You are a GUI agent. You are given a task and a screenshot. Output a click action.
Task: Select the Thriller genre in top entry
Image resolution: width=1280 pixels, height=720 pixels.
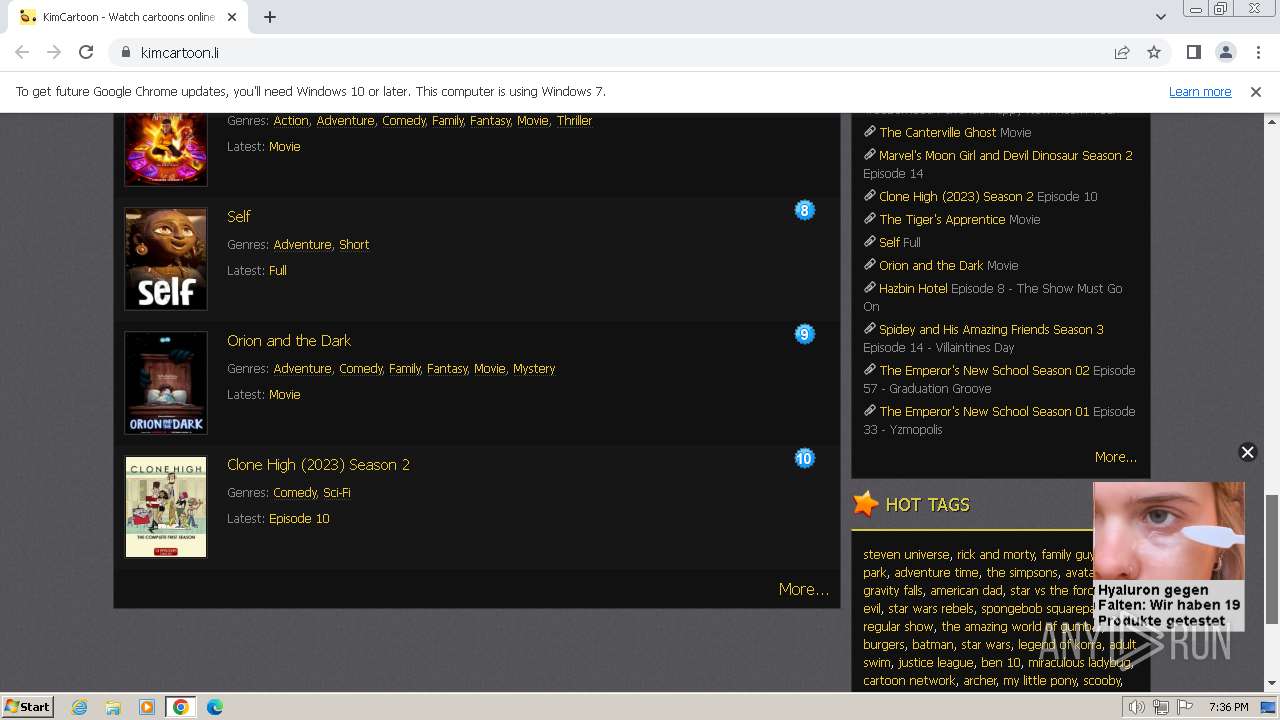coord(574,120)
